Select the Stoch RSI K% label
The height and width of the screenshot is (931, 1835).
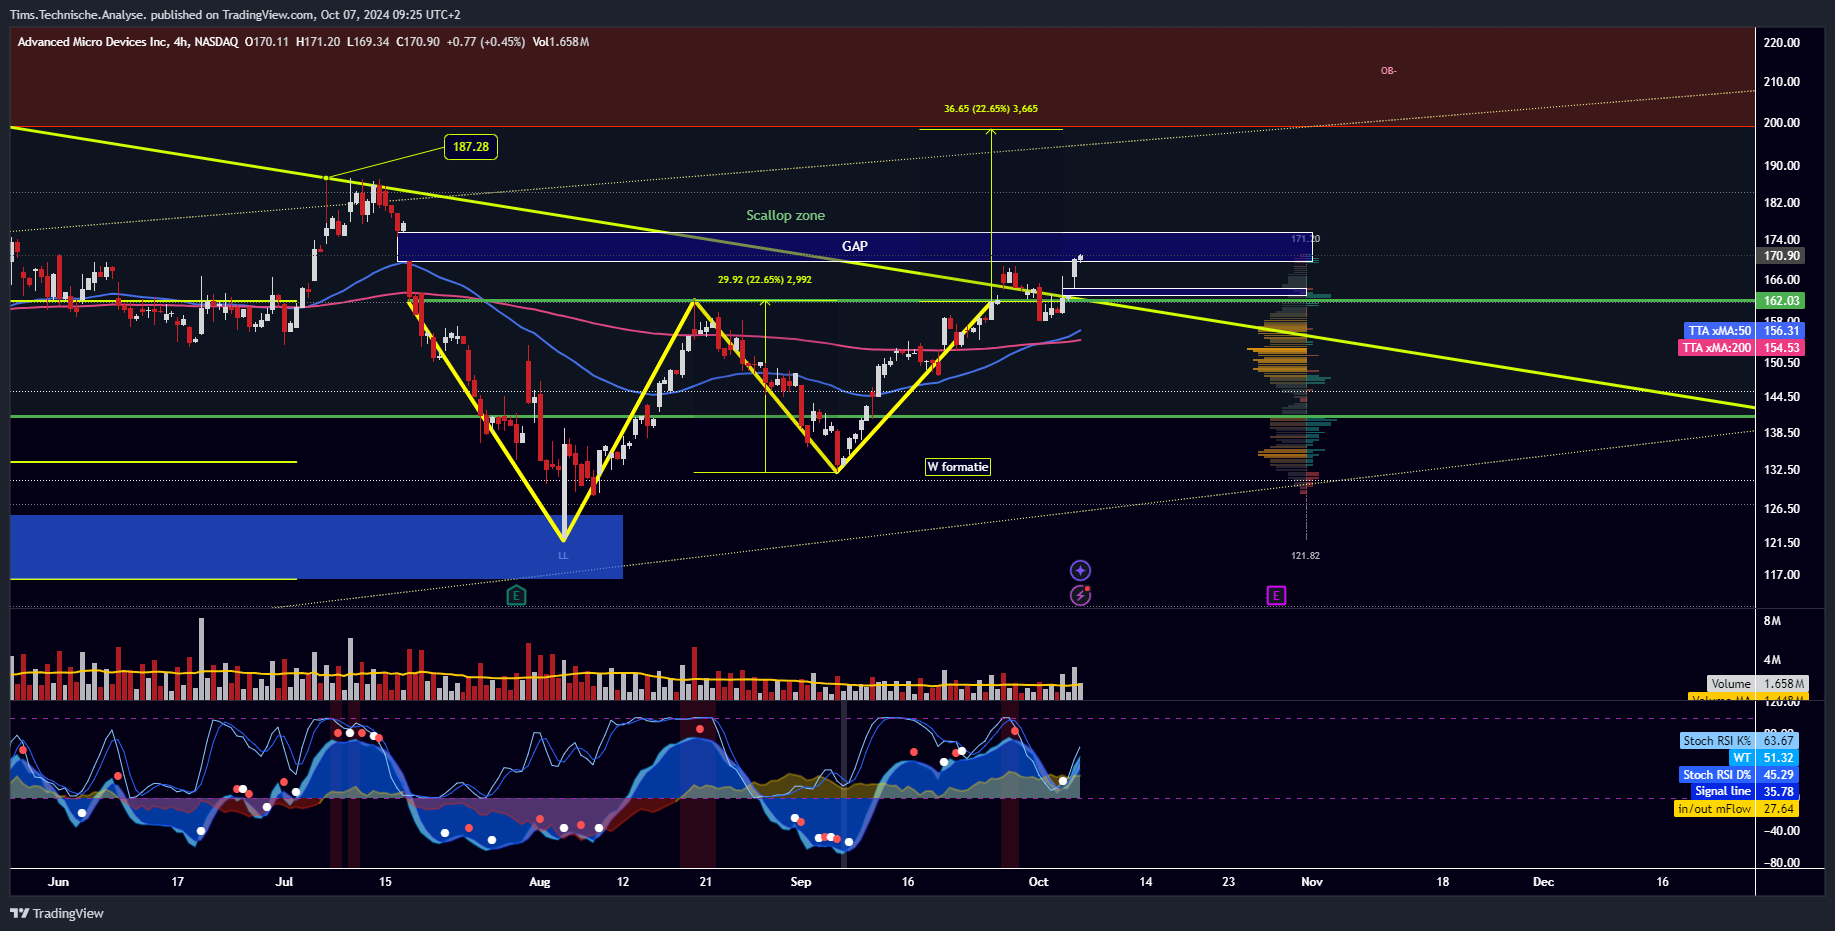1717,741
